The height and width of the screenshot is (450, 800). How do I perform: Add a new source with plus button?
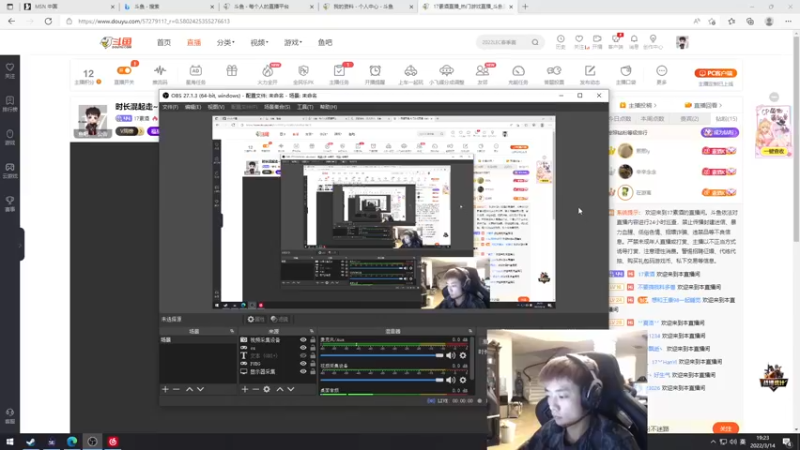[x=245, y=389]
